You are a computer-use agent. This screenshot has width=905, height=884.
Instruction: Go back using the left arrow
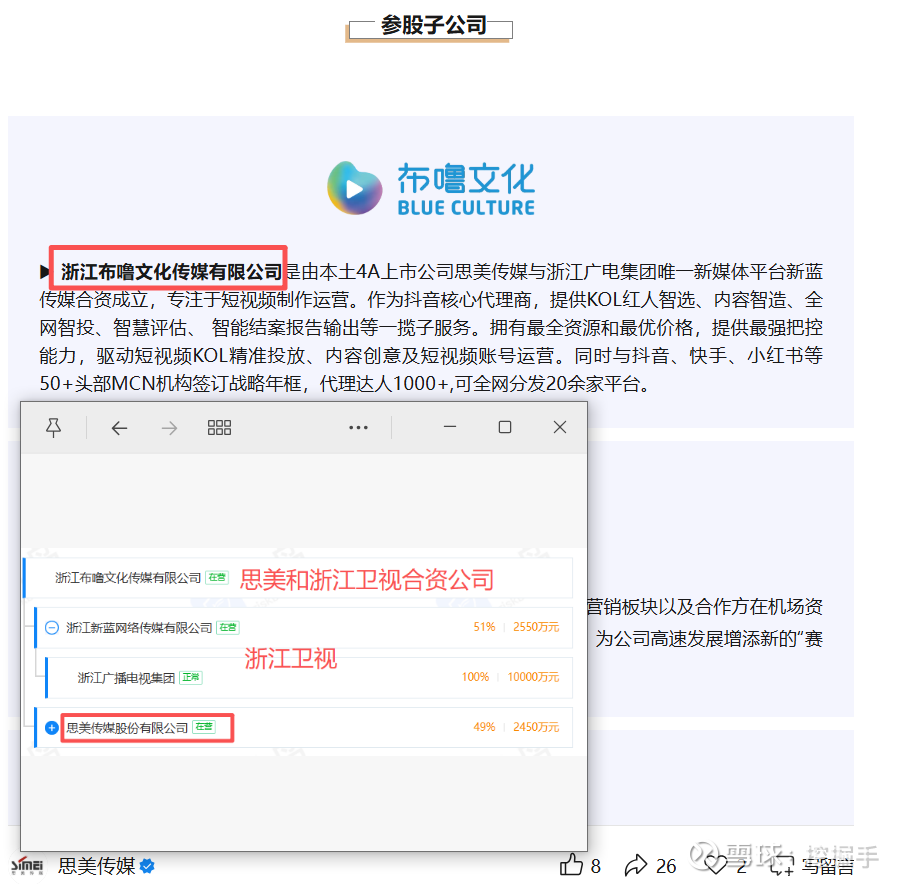point(119,428)
